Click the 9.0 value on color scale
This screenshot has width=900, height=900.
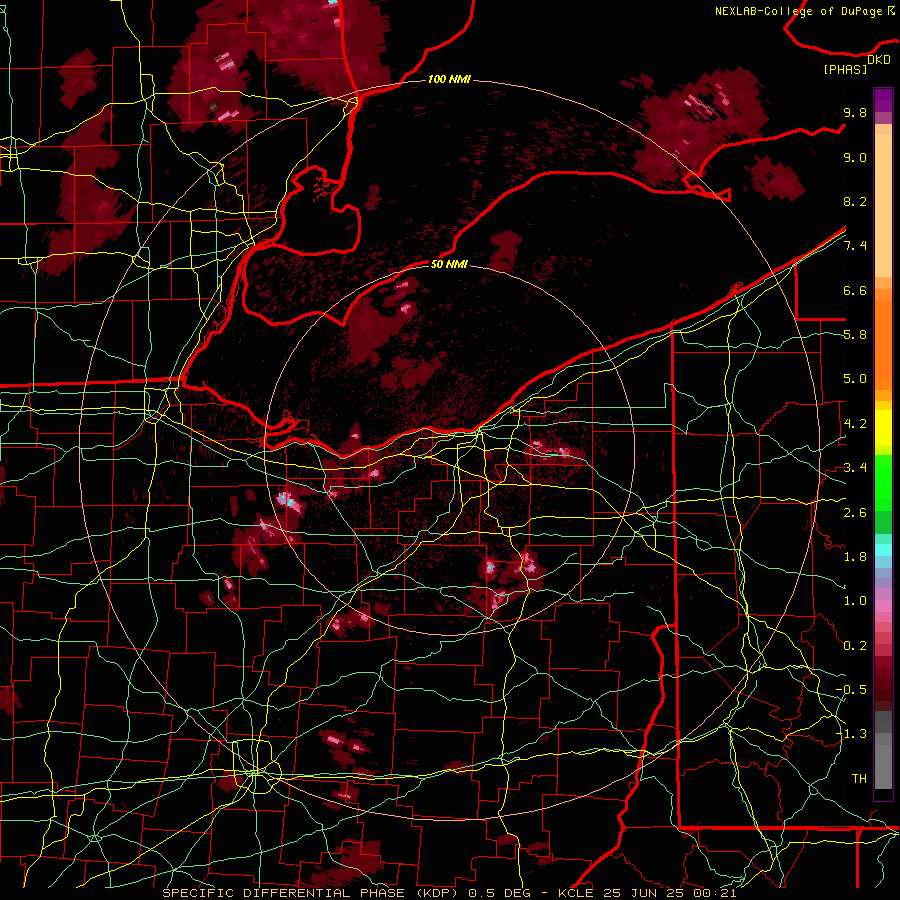pos(855,157)
